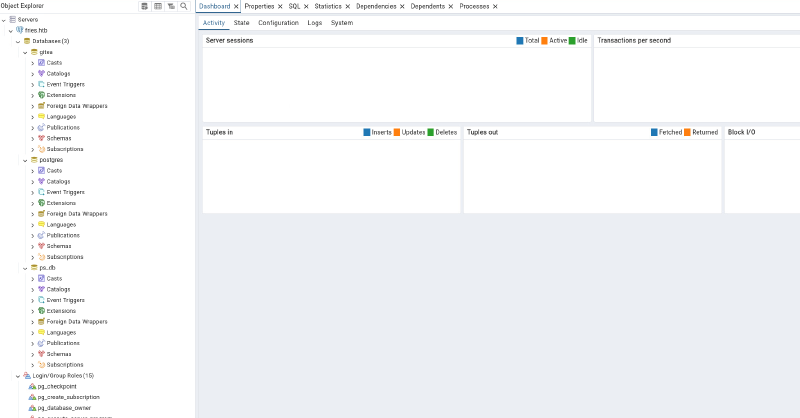Click the blue Fetched legend swatch
800x418 pixels.
pyautogui.click(x=654, y=132)
